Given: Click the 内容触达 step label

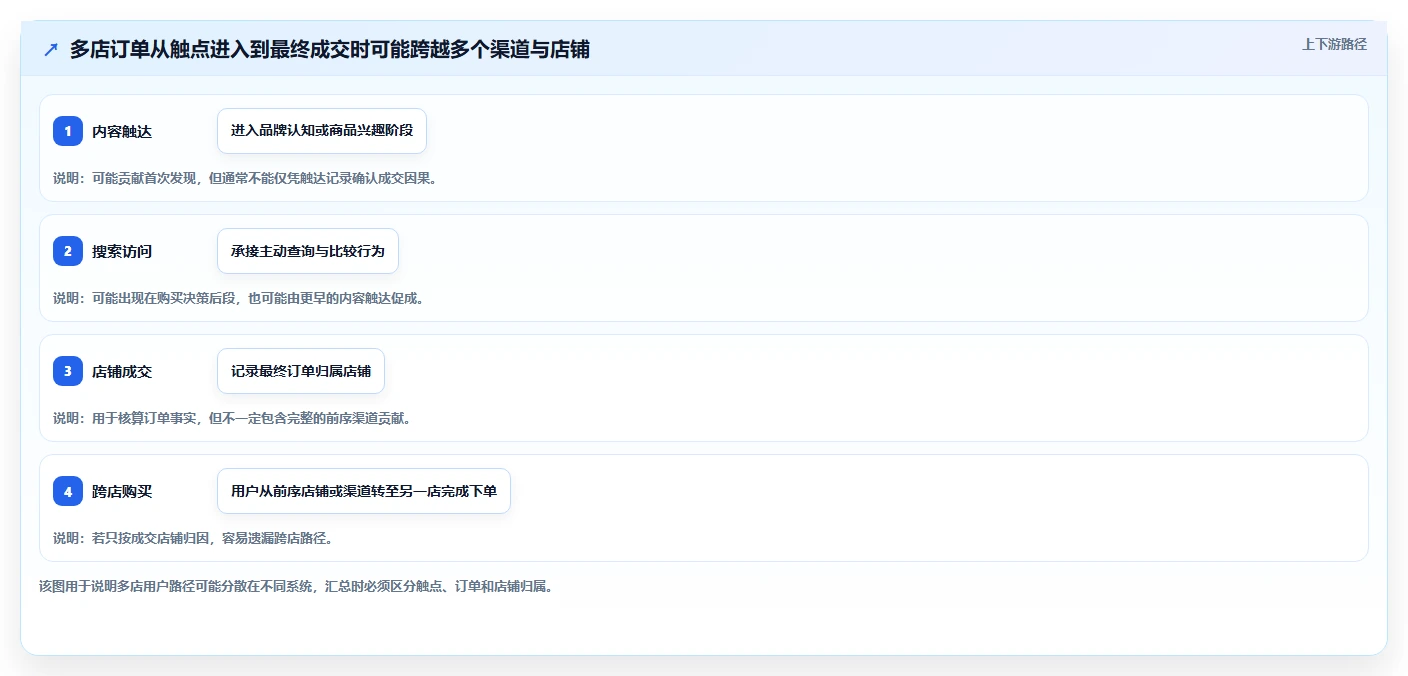Looking at the screenshot, I should click(x=122, y=131).
